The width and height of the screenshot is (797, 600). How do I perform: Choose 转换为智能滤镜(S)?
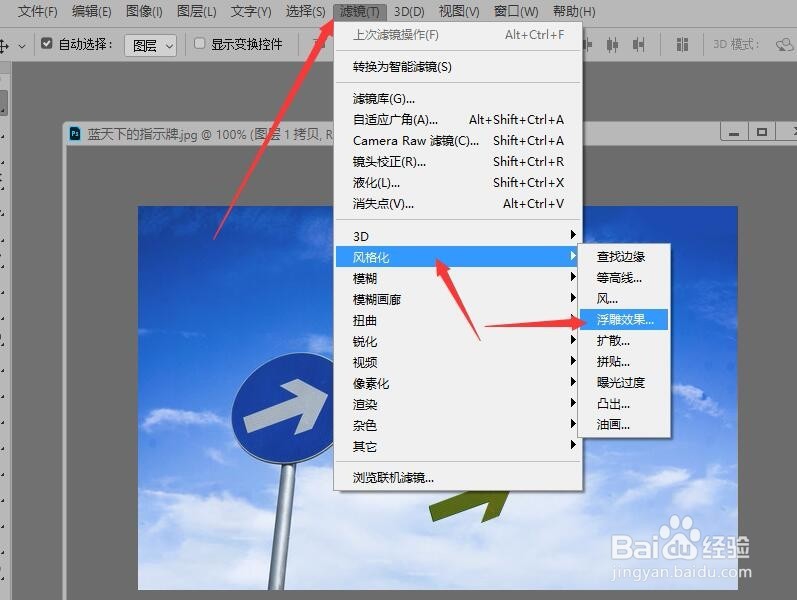pyautogui.click(x=458, y=67)
